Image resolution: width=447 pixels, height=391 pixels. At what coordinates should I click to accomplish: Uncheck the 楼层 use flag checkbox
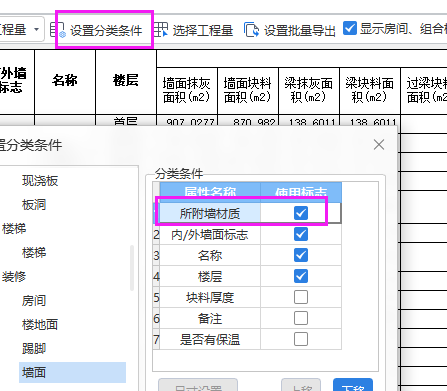[x=301, y=276]
